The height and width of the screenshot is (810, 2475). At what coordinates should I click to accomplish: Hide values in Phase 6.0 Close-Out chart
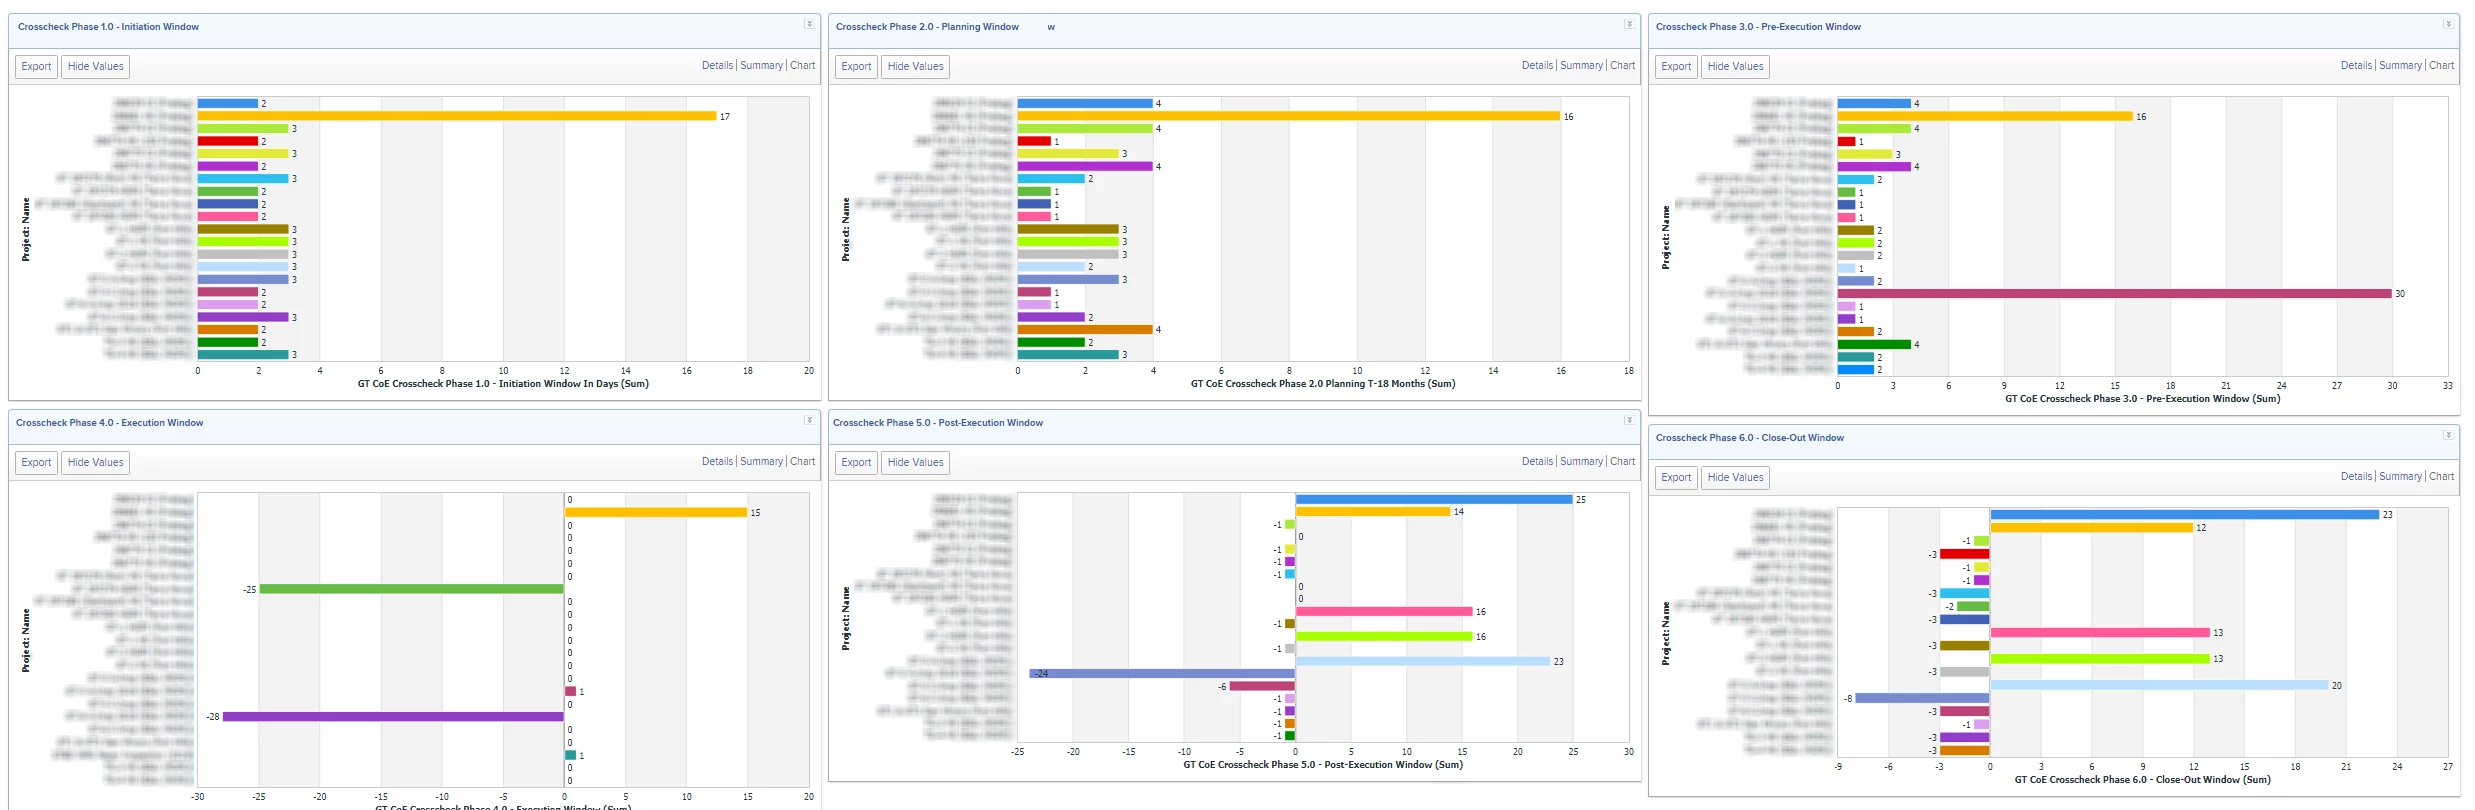click(x=1736, y=478)
